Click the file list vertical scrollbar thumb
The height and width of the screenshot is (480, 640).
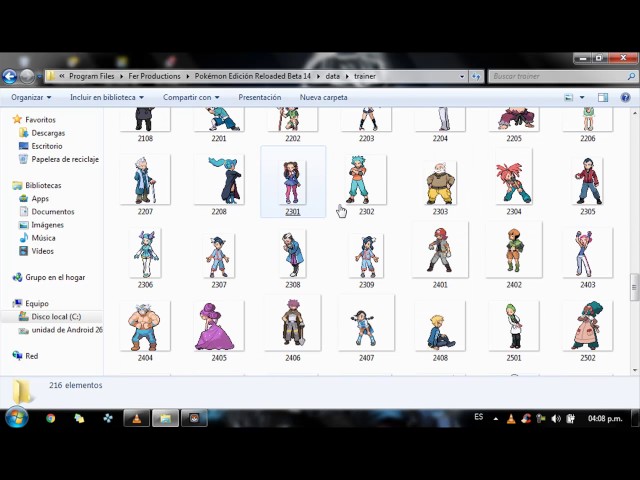coord(634,287)
